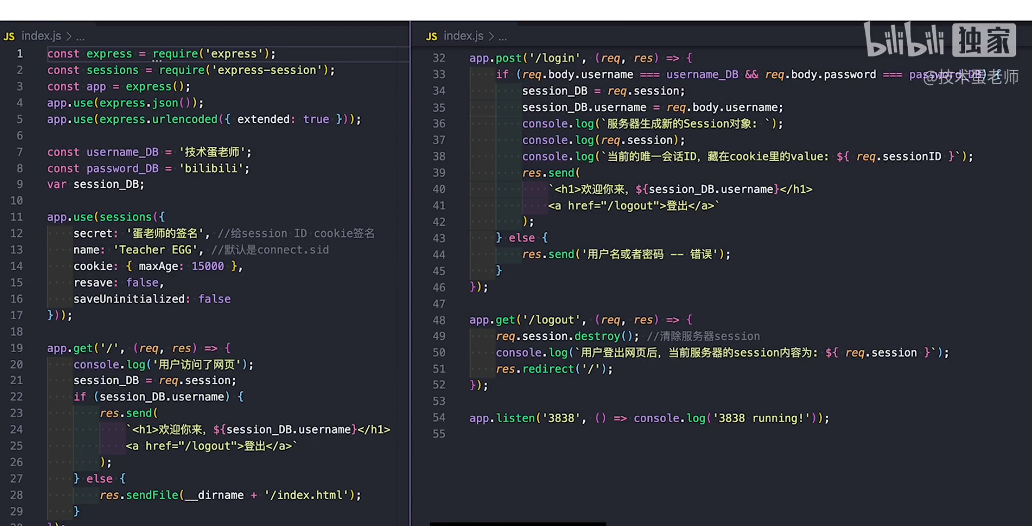The image size is (1032, 526).
Task: Expand the ellipsis breadcrumb in right editor
Action: click(503, 37)
